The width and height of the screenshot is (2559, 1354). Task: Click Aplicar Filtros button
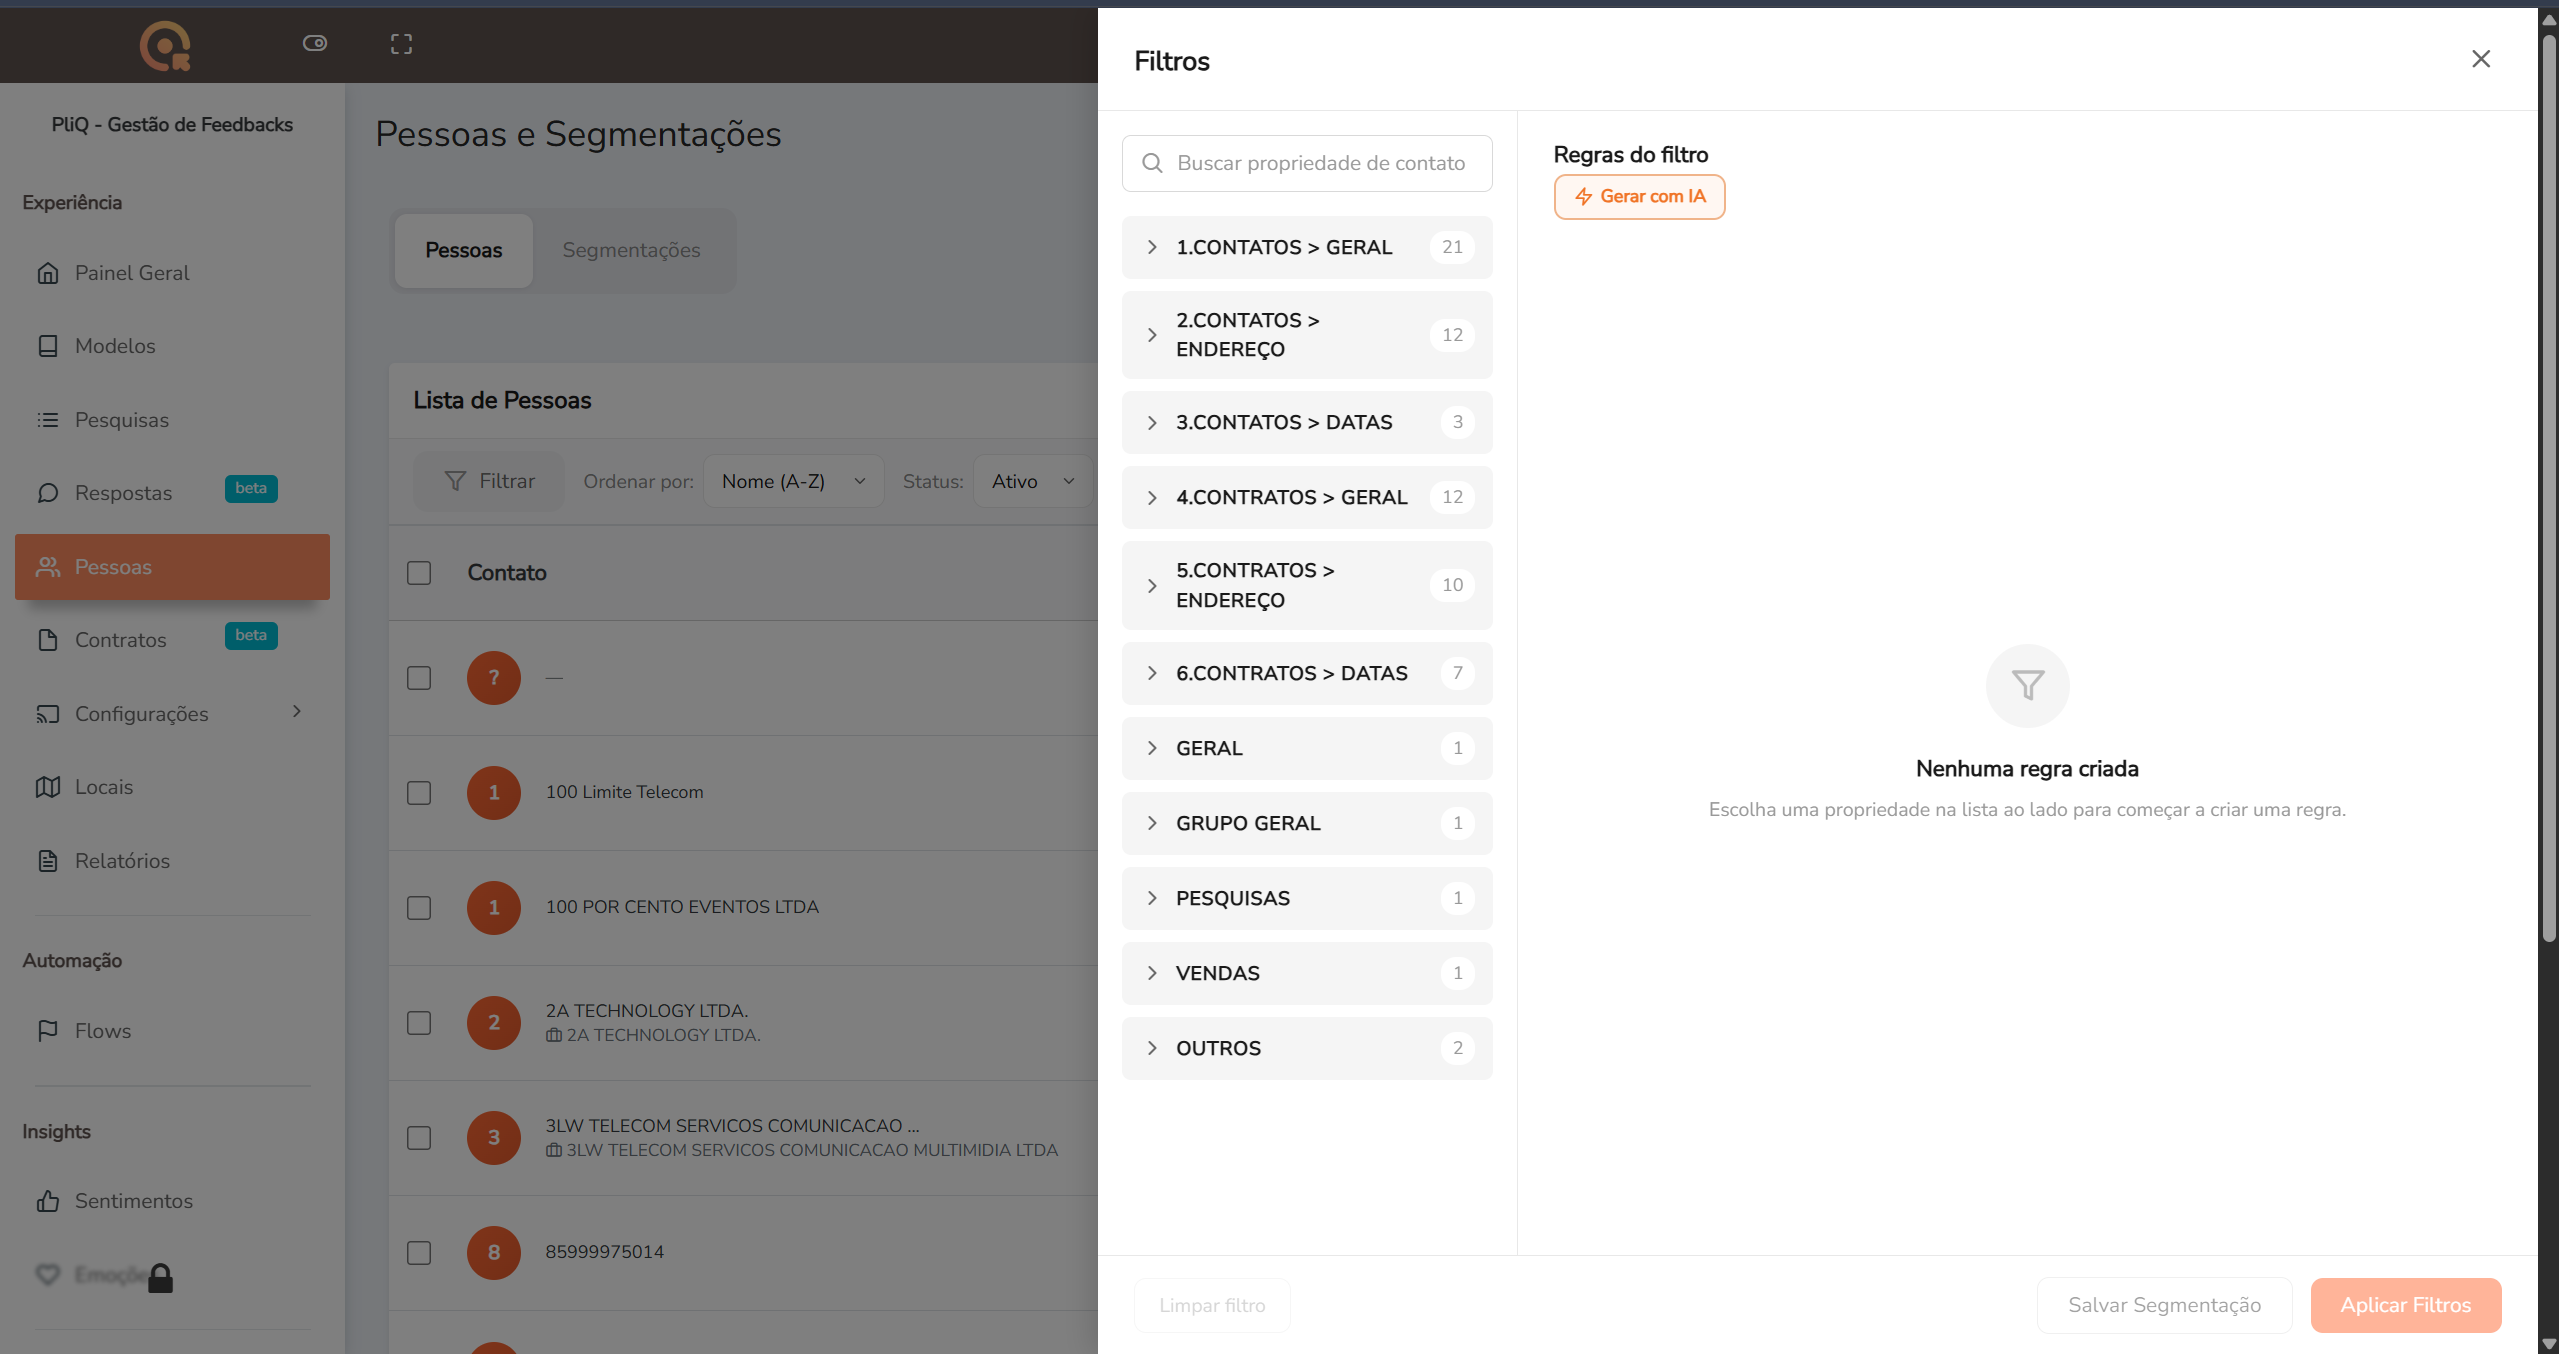point(2406,1305)
